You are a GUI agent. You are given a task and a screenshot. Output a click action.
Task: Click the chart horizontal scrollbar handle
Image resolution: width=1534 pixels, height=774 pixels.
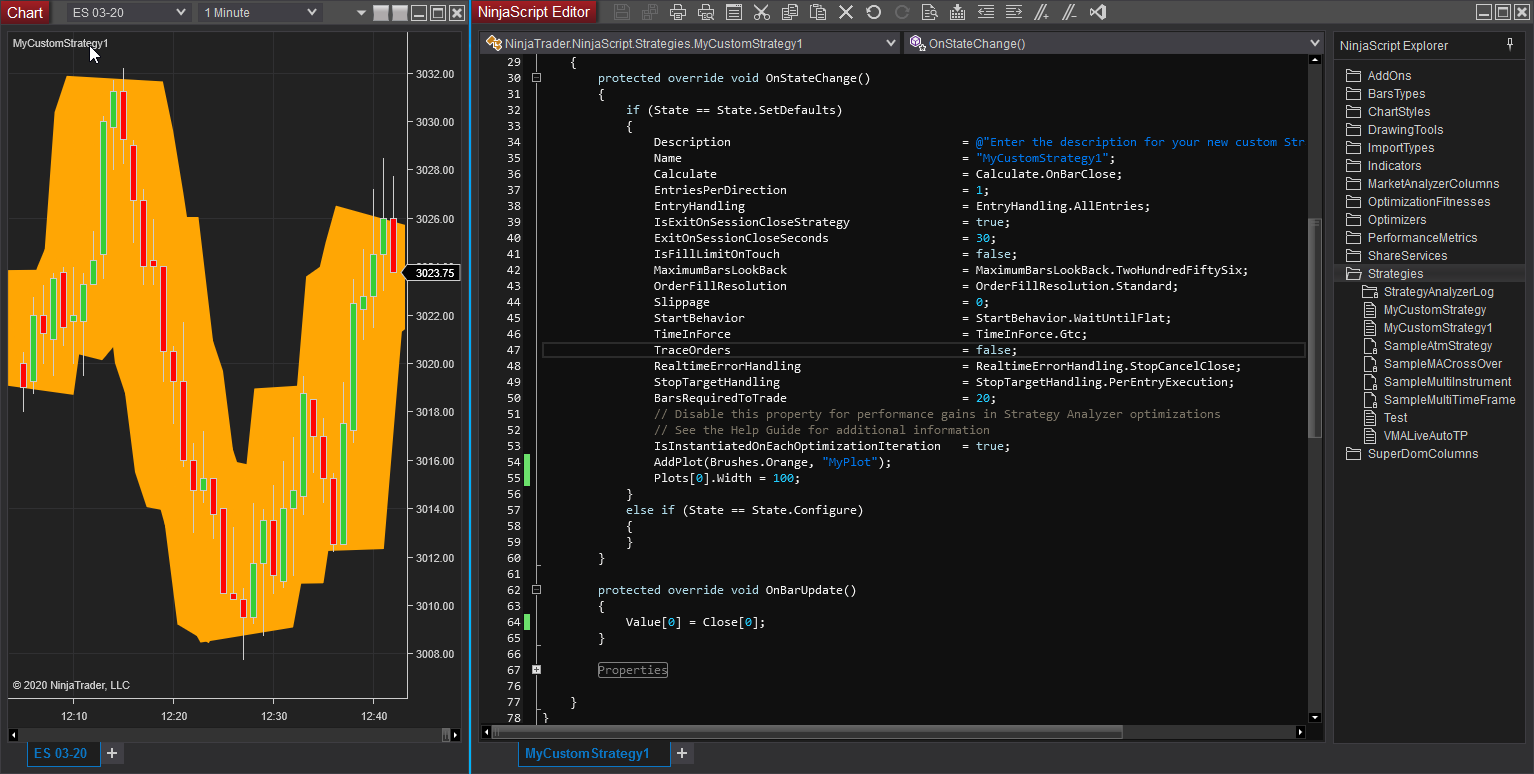click(x=446, y=735)
